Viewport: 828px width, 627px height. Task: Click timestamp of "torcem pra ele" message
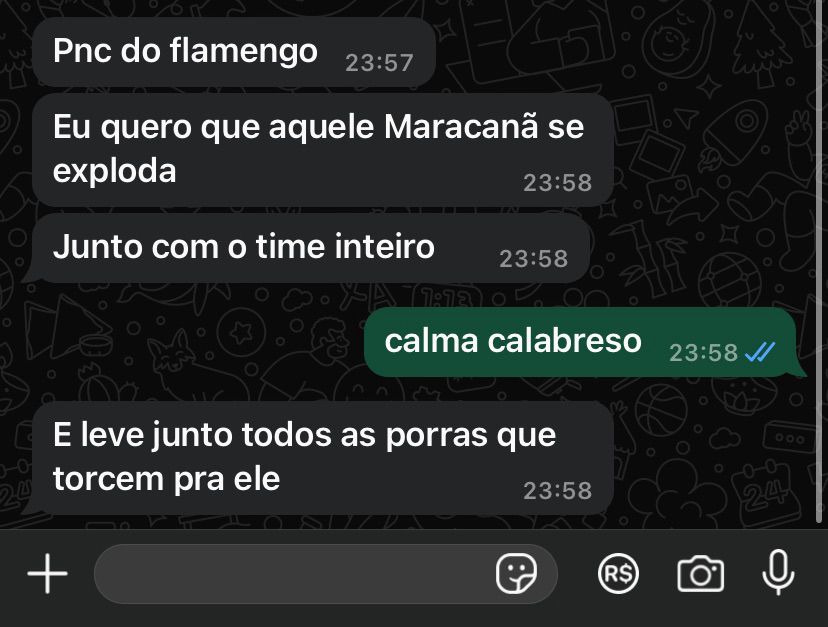pos(558,491)
